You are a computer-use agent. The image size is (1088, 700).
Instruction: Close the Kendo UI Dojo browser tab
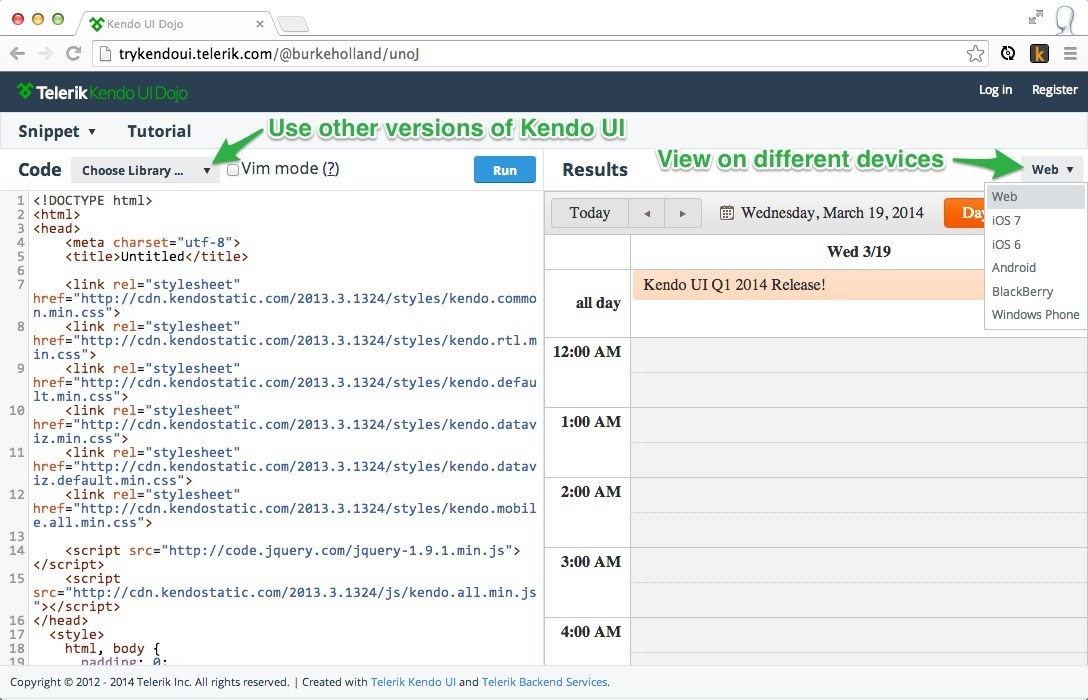[x=260, y=24]
